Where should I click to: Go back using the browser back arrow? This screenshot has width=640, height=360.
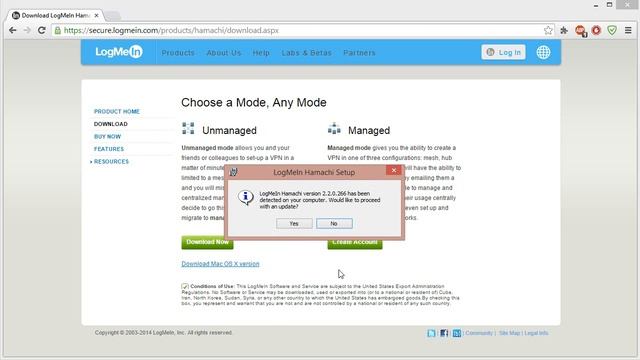click(13, 30)
